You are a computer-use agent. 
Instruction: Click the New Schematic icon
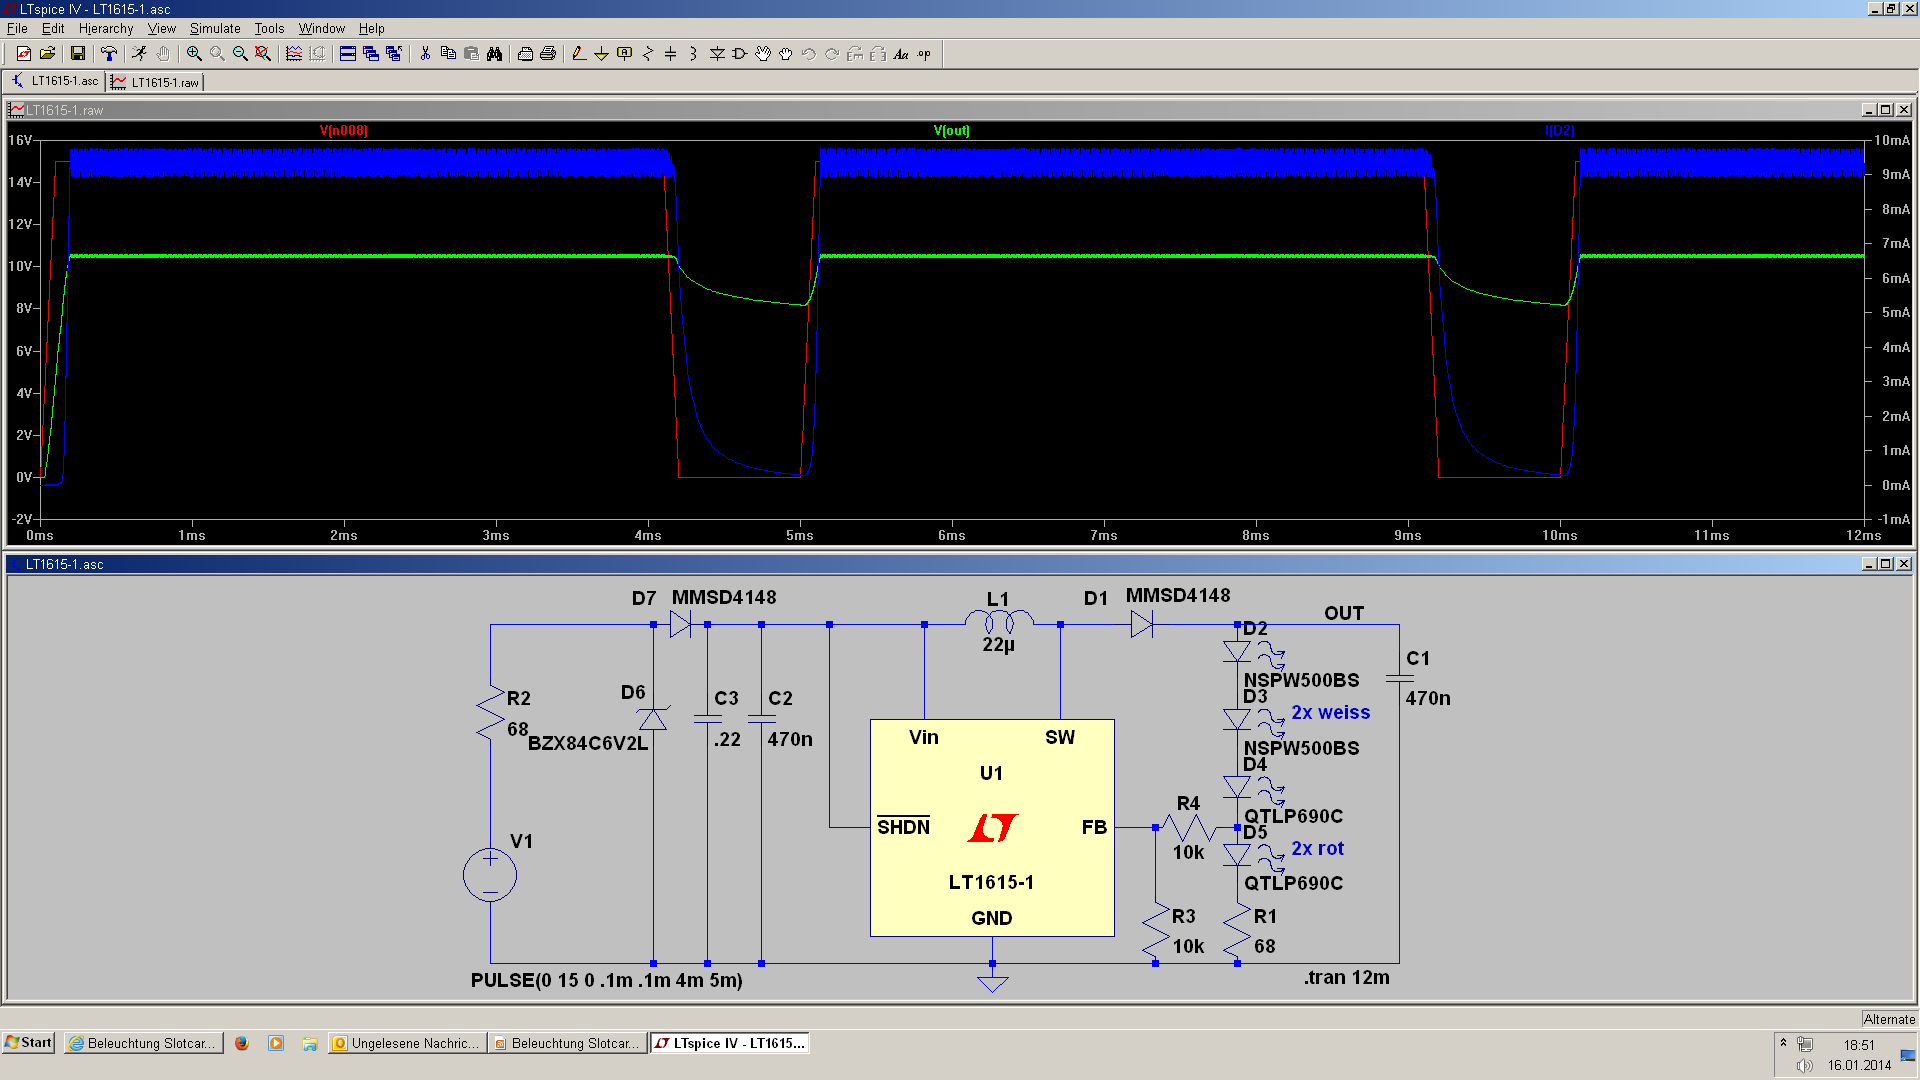[23, 54]
